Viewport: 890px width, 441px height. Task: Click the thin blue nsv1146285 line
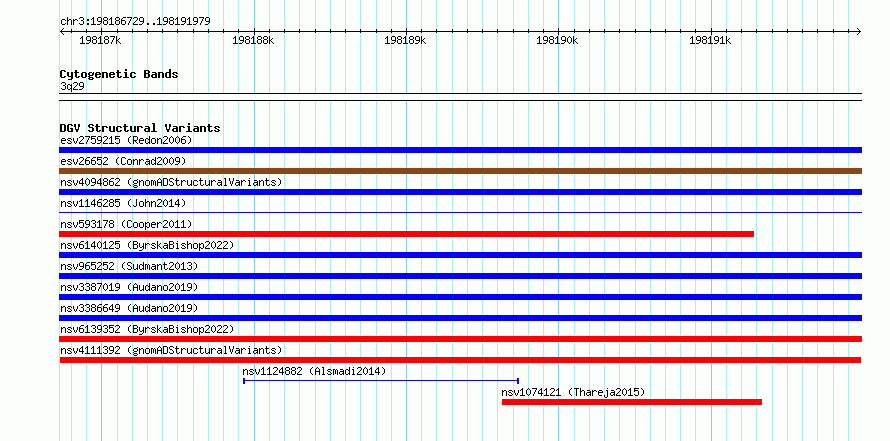pos(460,213)
